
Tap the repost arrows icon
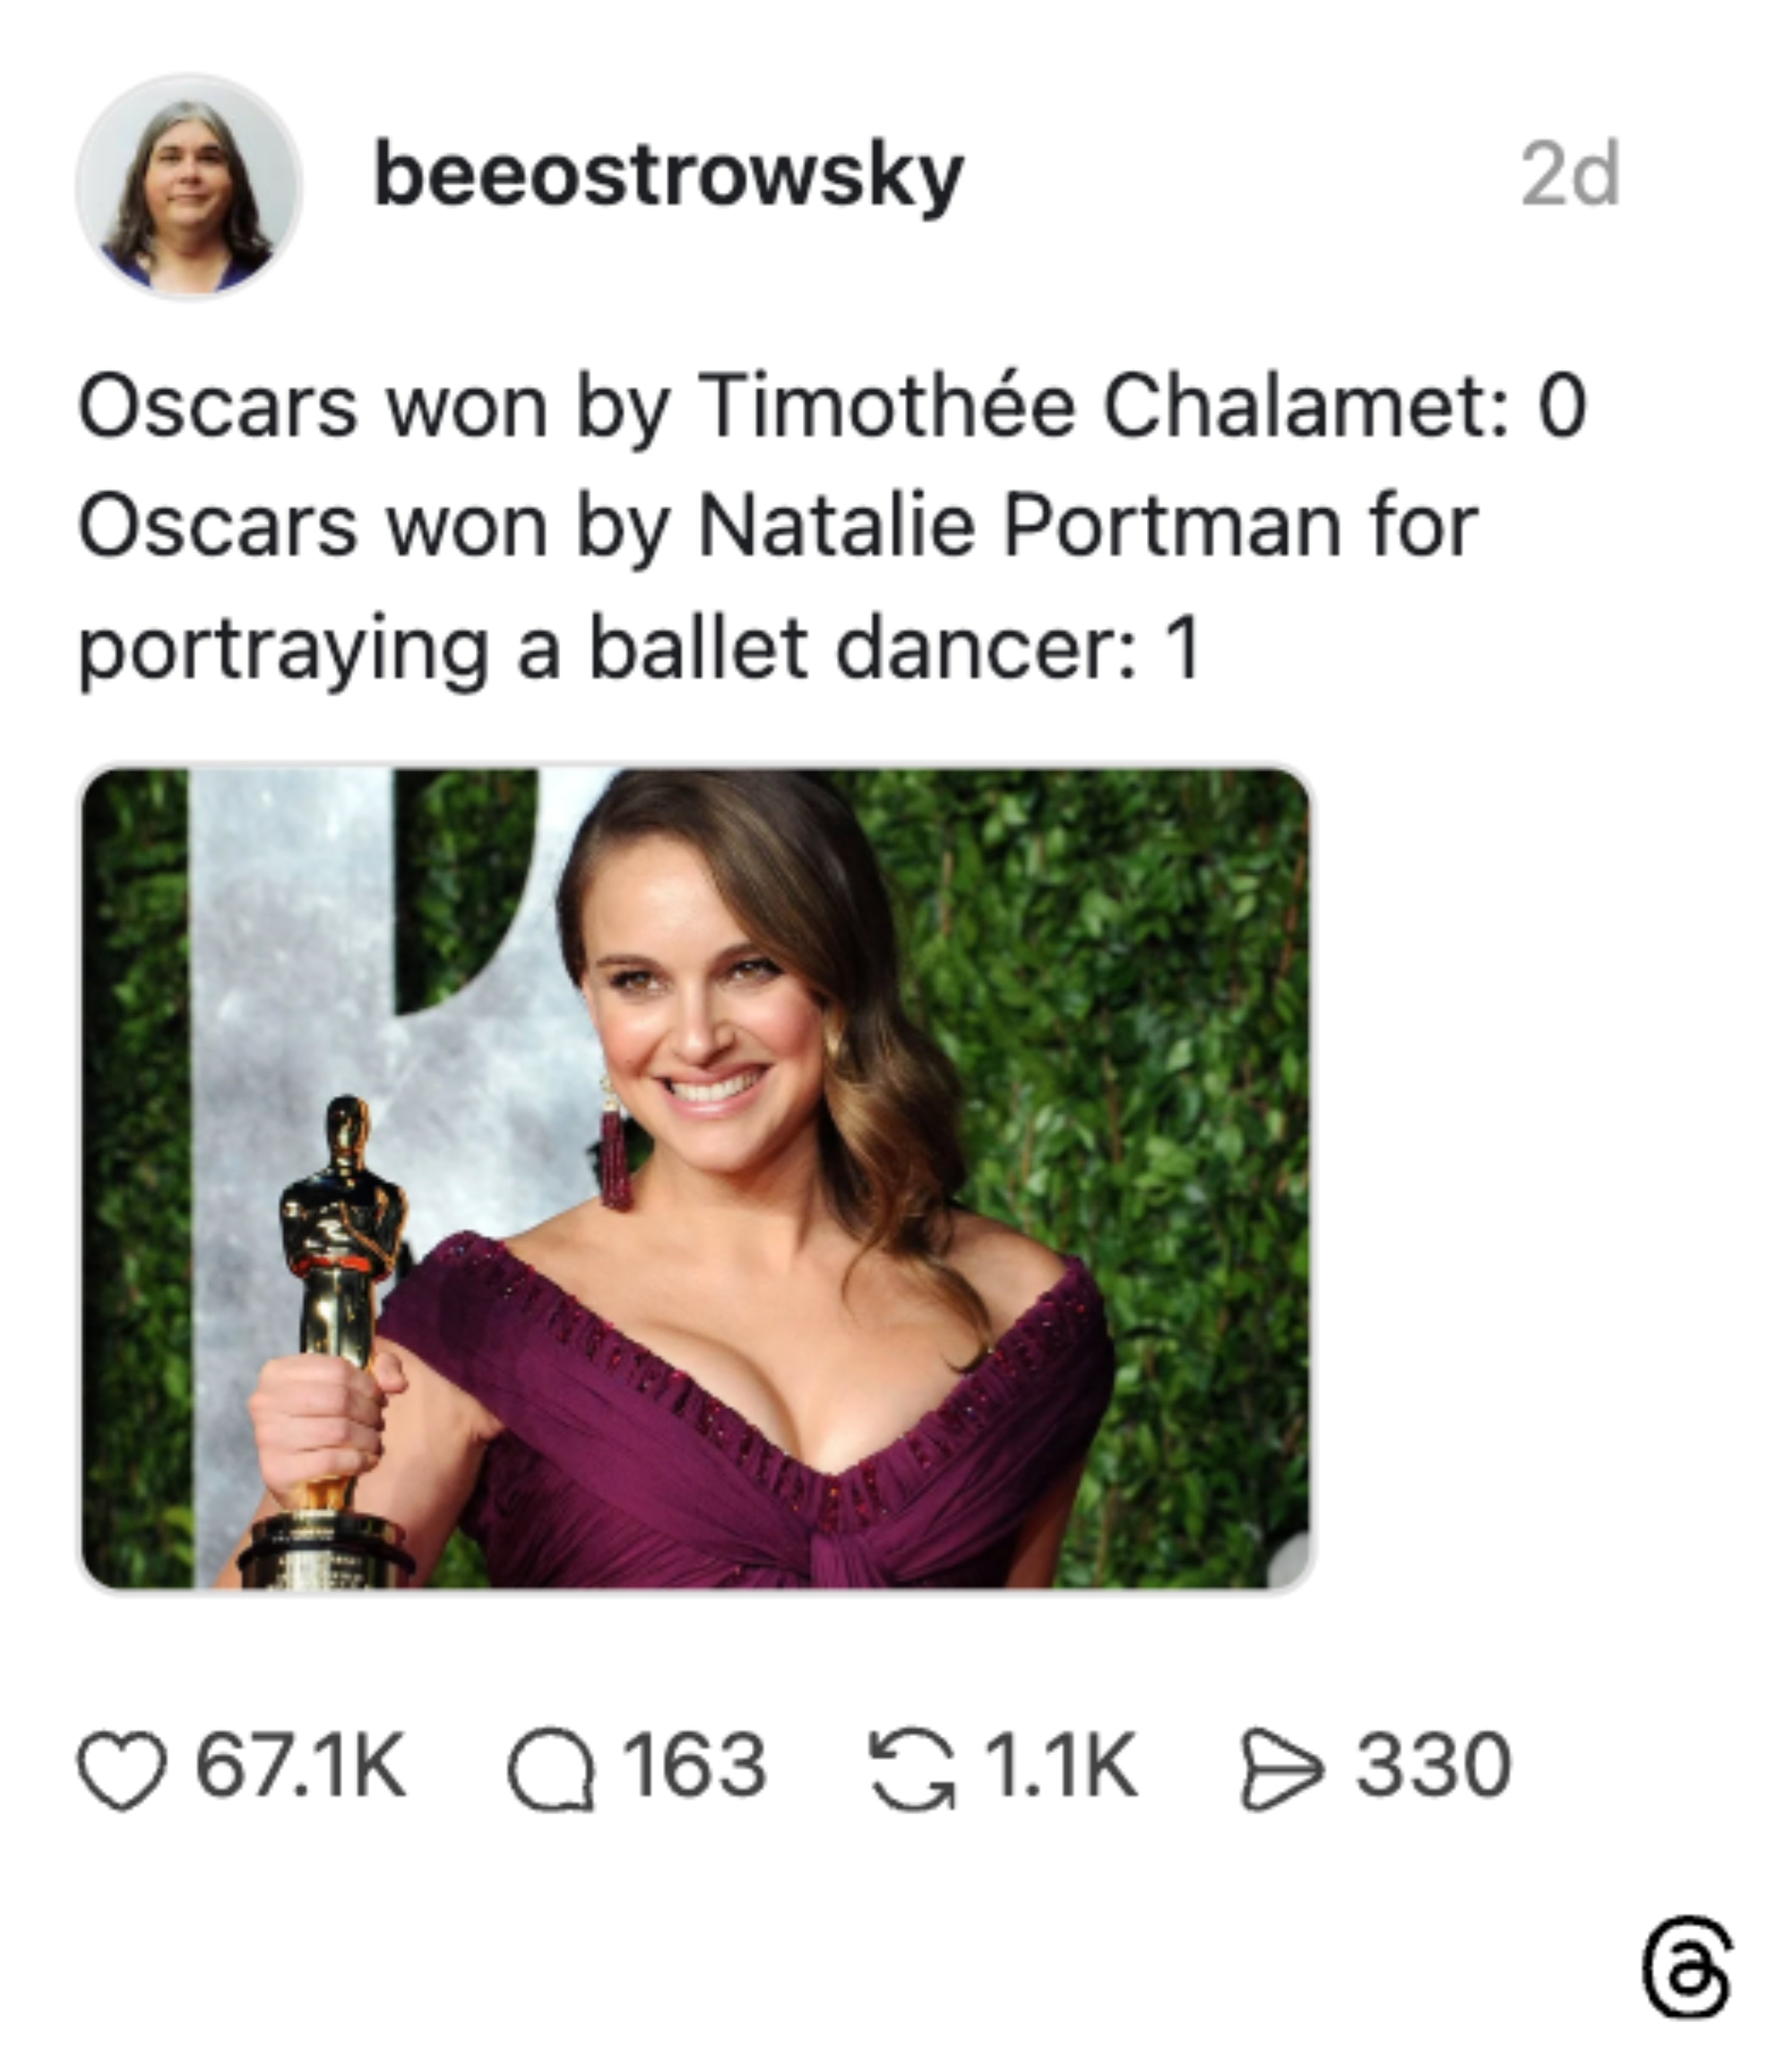tap(912, 1769)
